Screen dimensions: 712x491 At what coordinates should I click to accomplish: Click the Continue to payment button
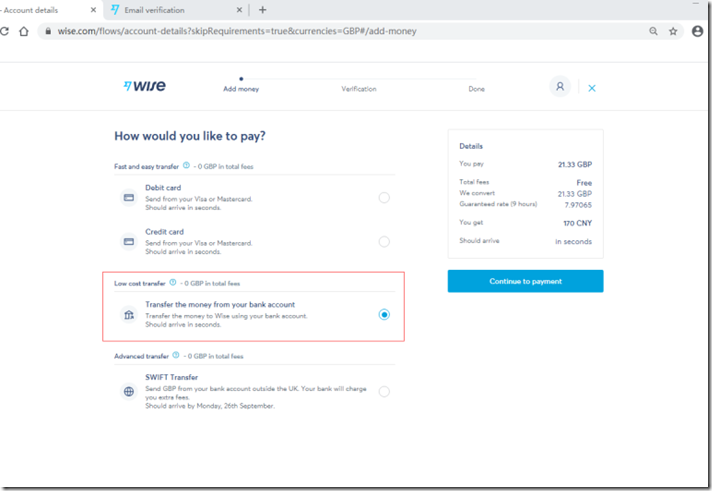525,281
